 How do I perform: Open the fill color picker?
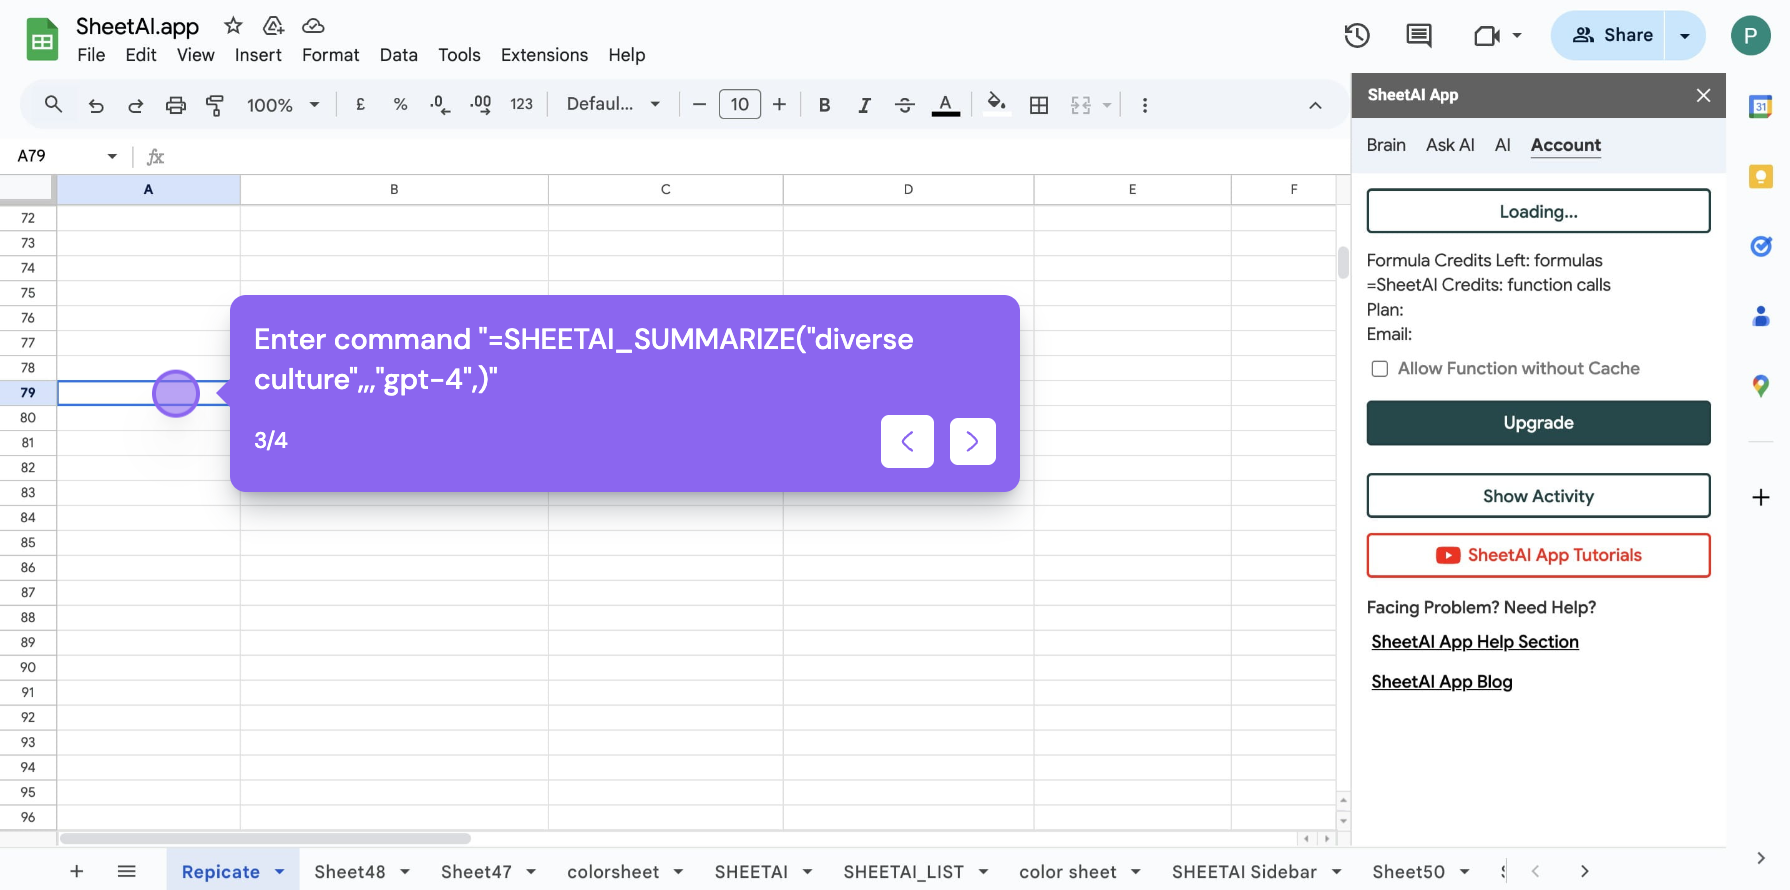pyautogui.click(x=996, y=104)
